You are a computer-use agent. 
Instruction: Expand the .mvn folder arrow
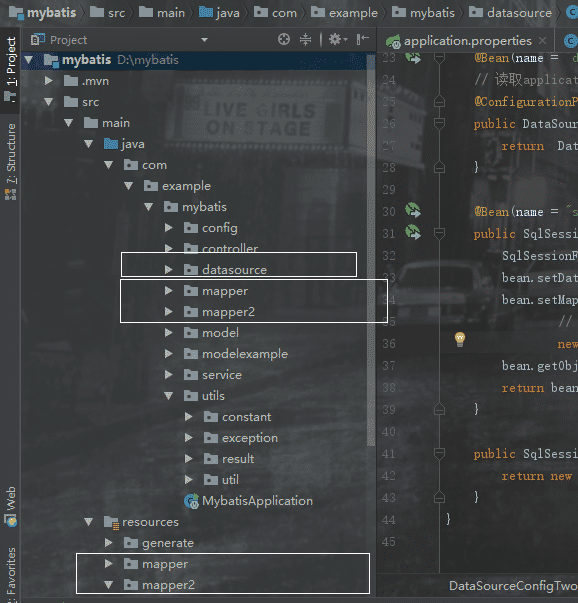coord(48,81)
